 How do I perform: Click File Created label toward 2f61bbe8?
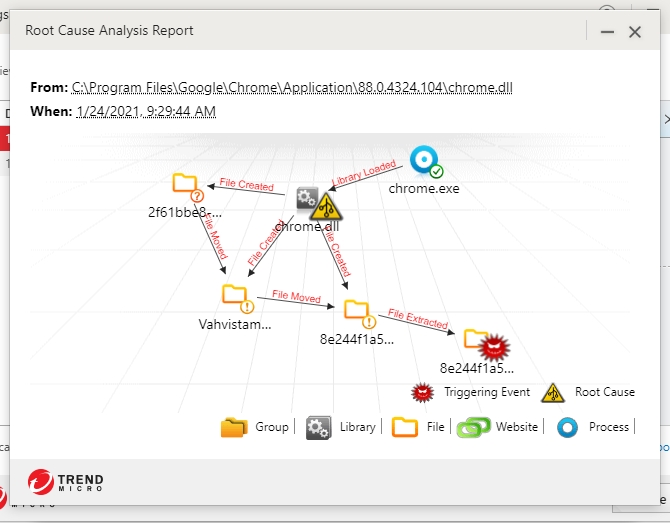[x=247, y=184]
